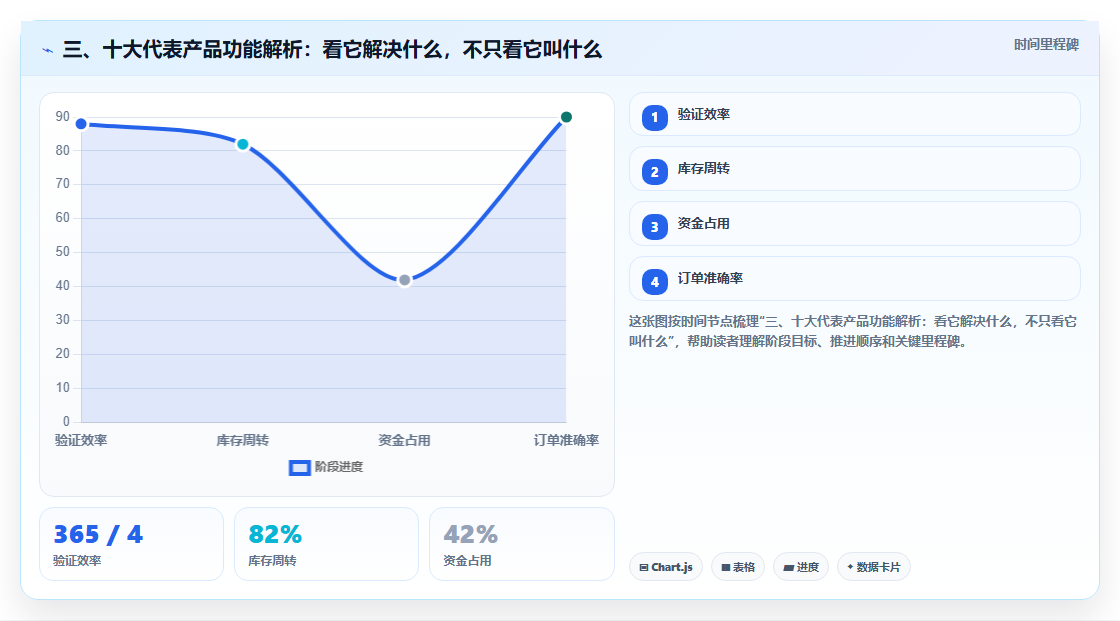Screen dimensions: 1120x621
Task: Click the number 4 badge for 订单准确率
Action: 654,282
